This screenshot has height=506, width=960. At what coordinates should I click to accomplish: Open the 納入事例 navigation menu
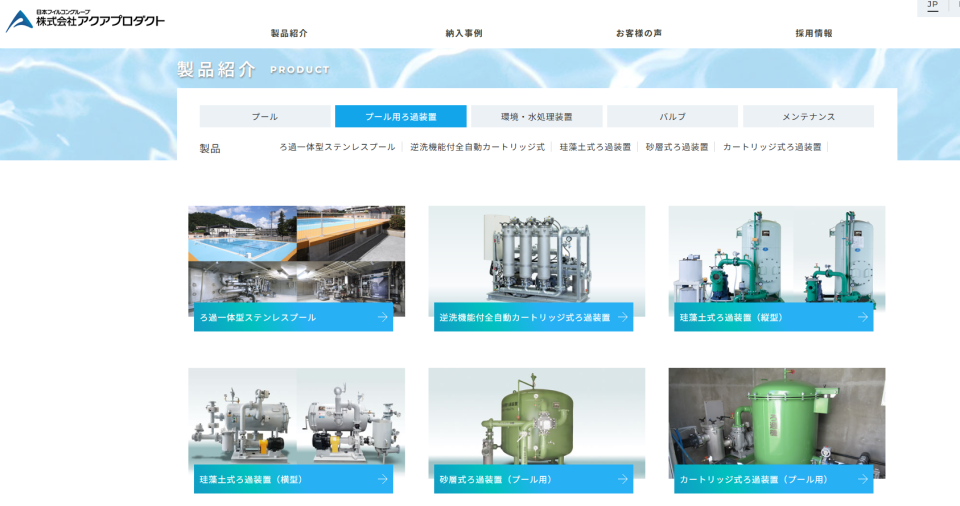pos(464,33)
